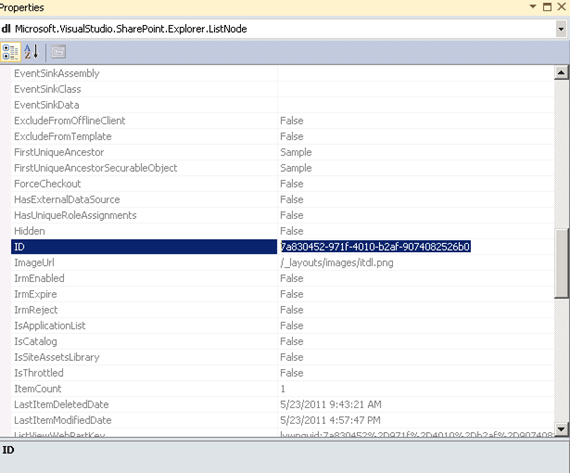Select the FirstUniqueAncestorSecurableObject property
Viewport: 570px width, 473px height.
(96, 168)
